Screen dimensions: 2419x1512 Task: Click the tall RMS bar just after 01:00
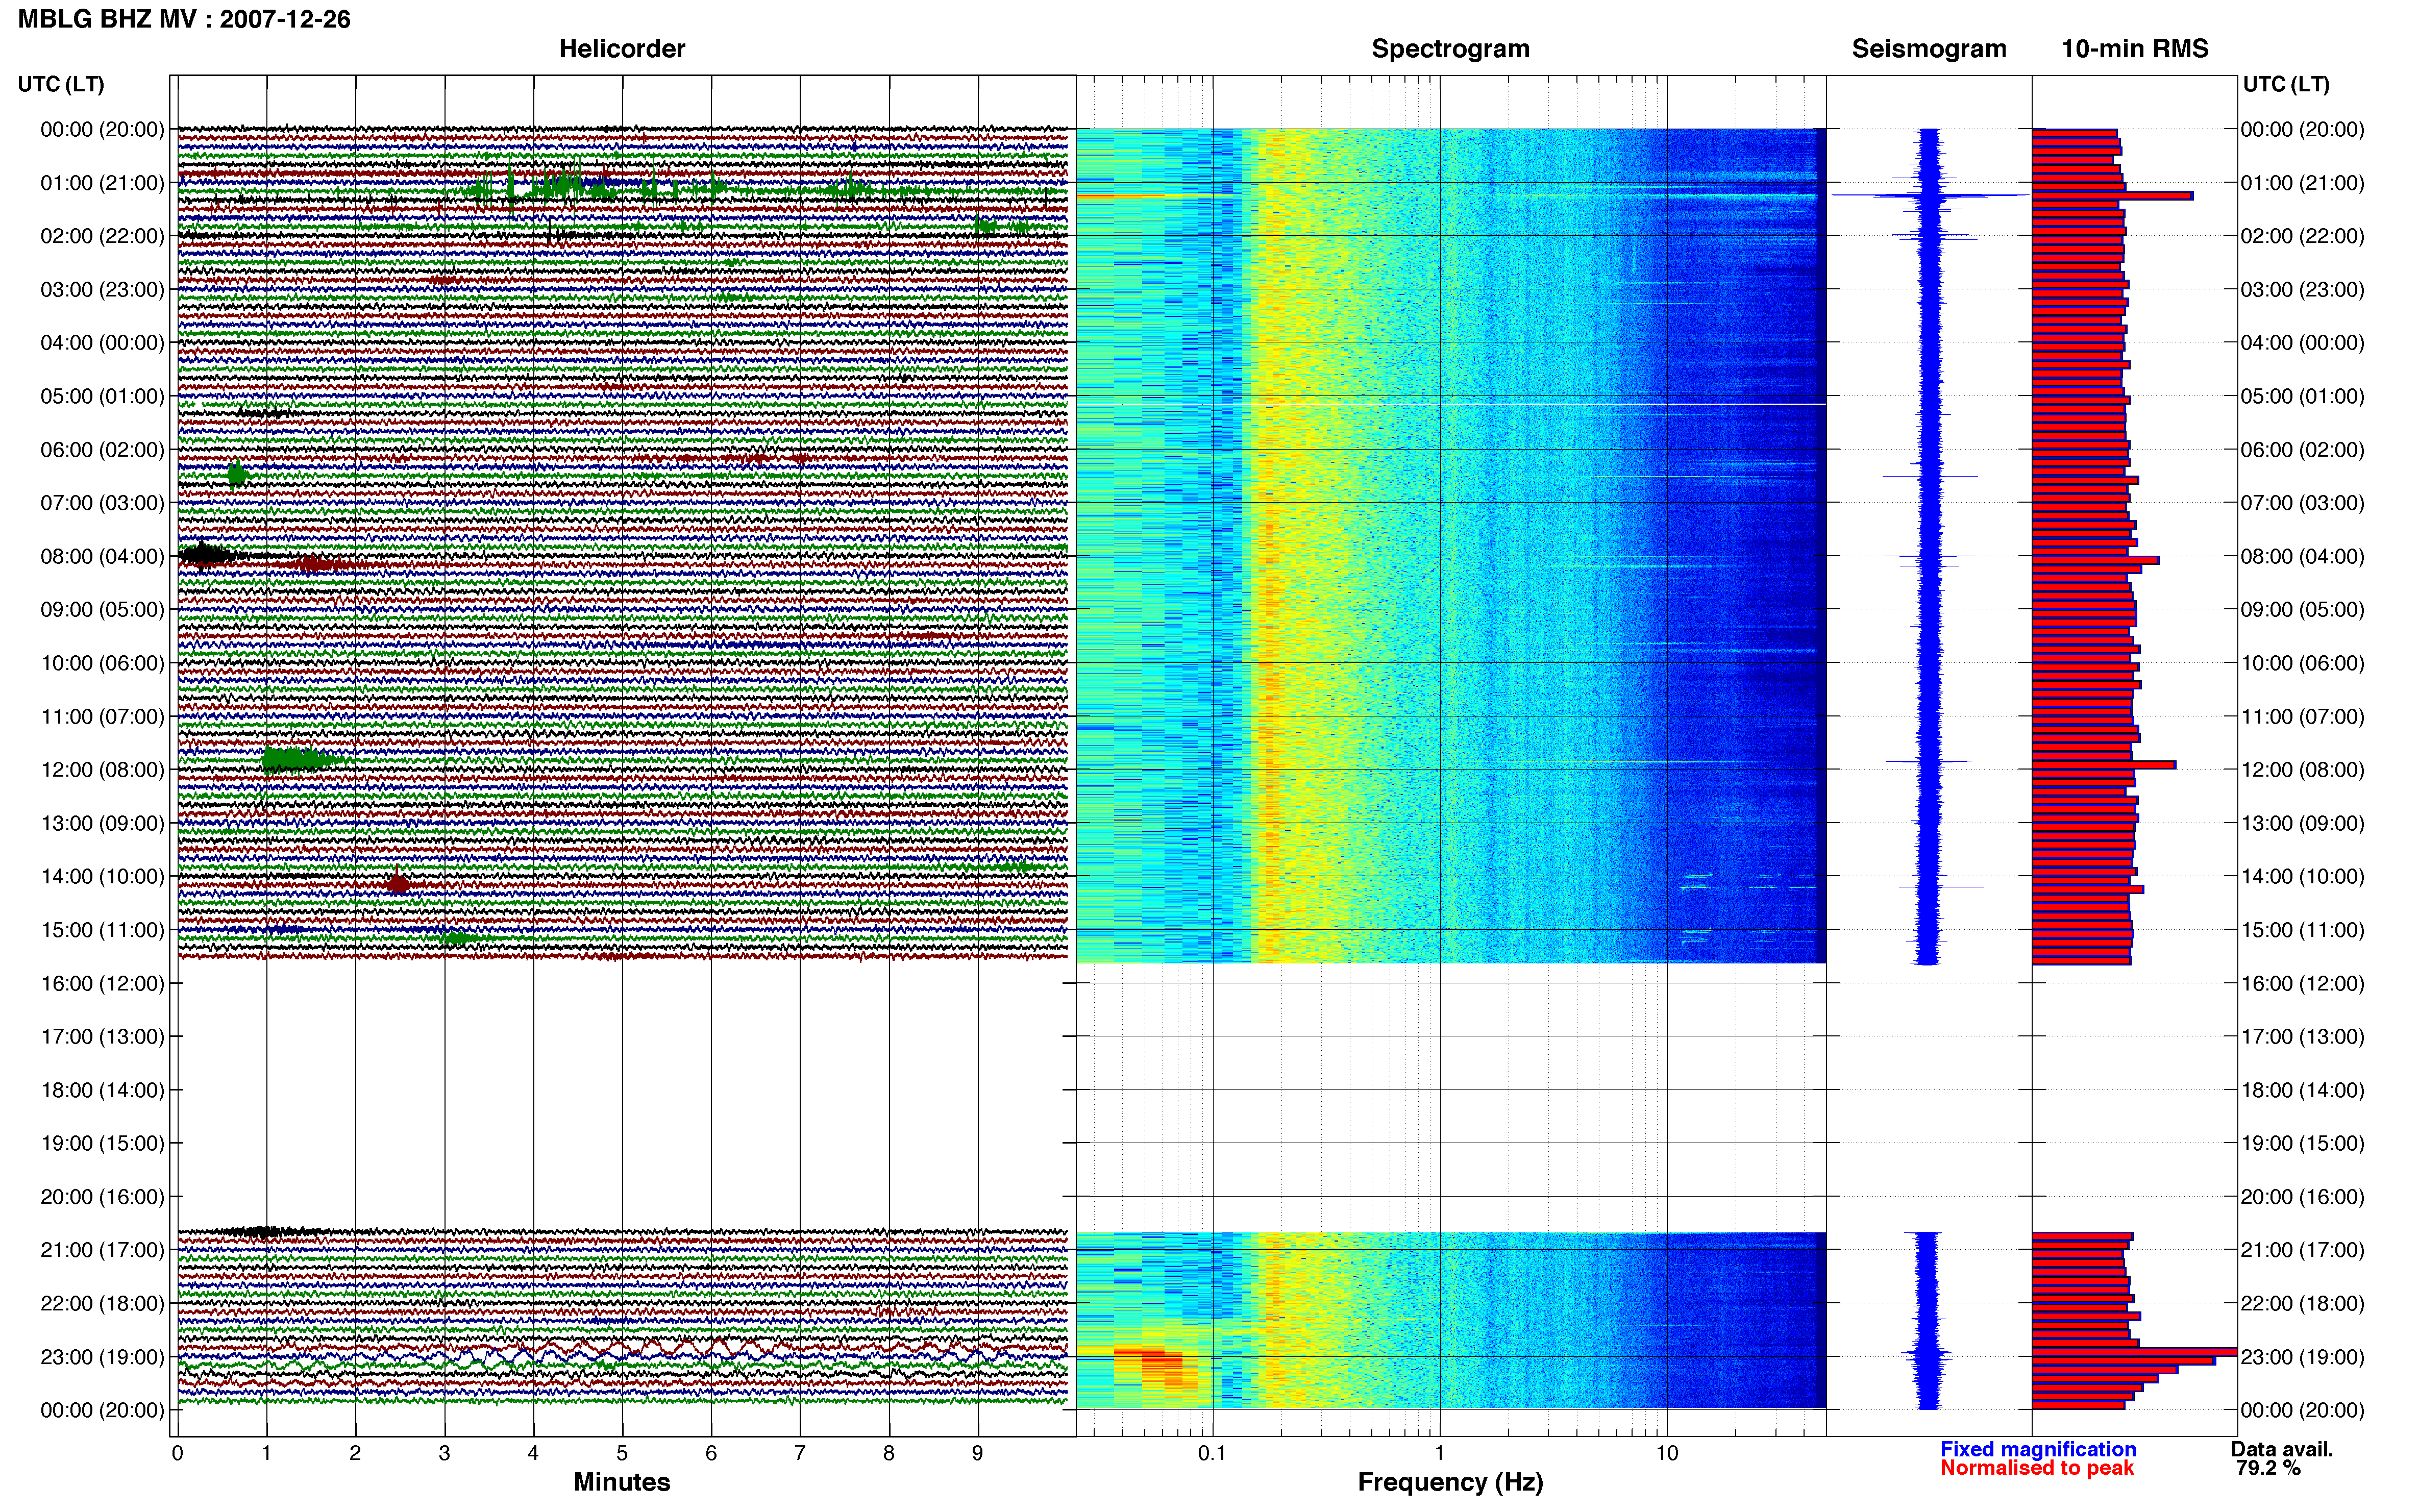coord(2112,196)
